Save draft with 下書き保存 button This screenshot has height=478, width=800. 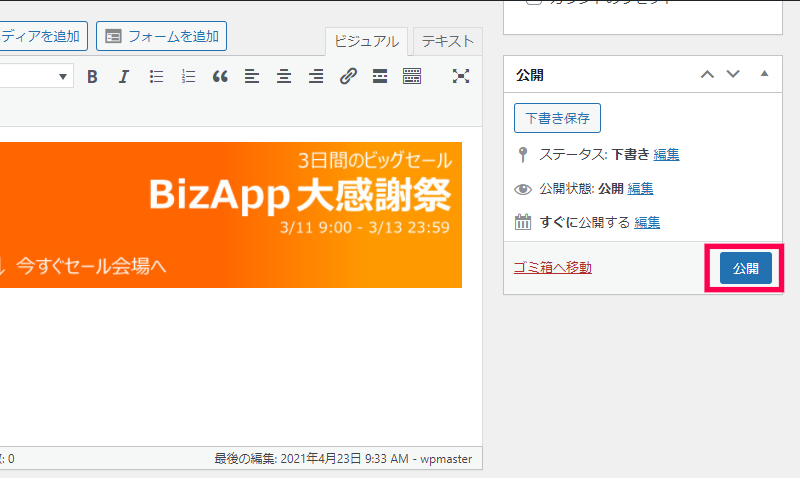pos(557,118)
